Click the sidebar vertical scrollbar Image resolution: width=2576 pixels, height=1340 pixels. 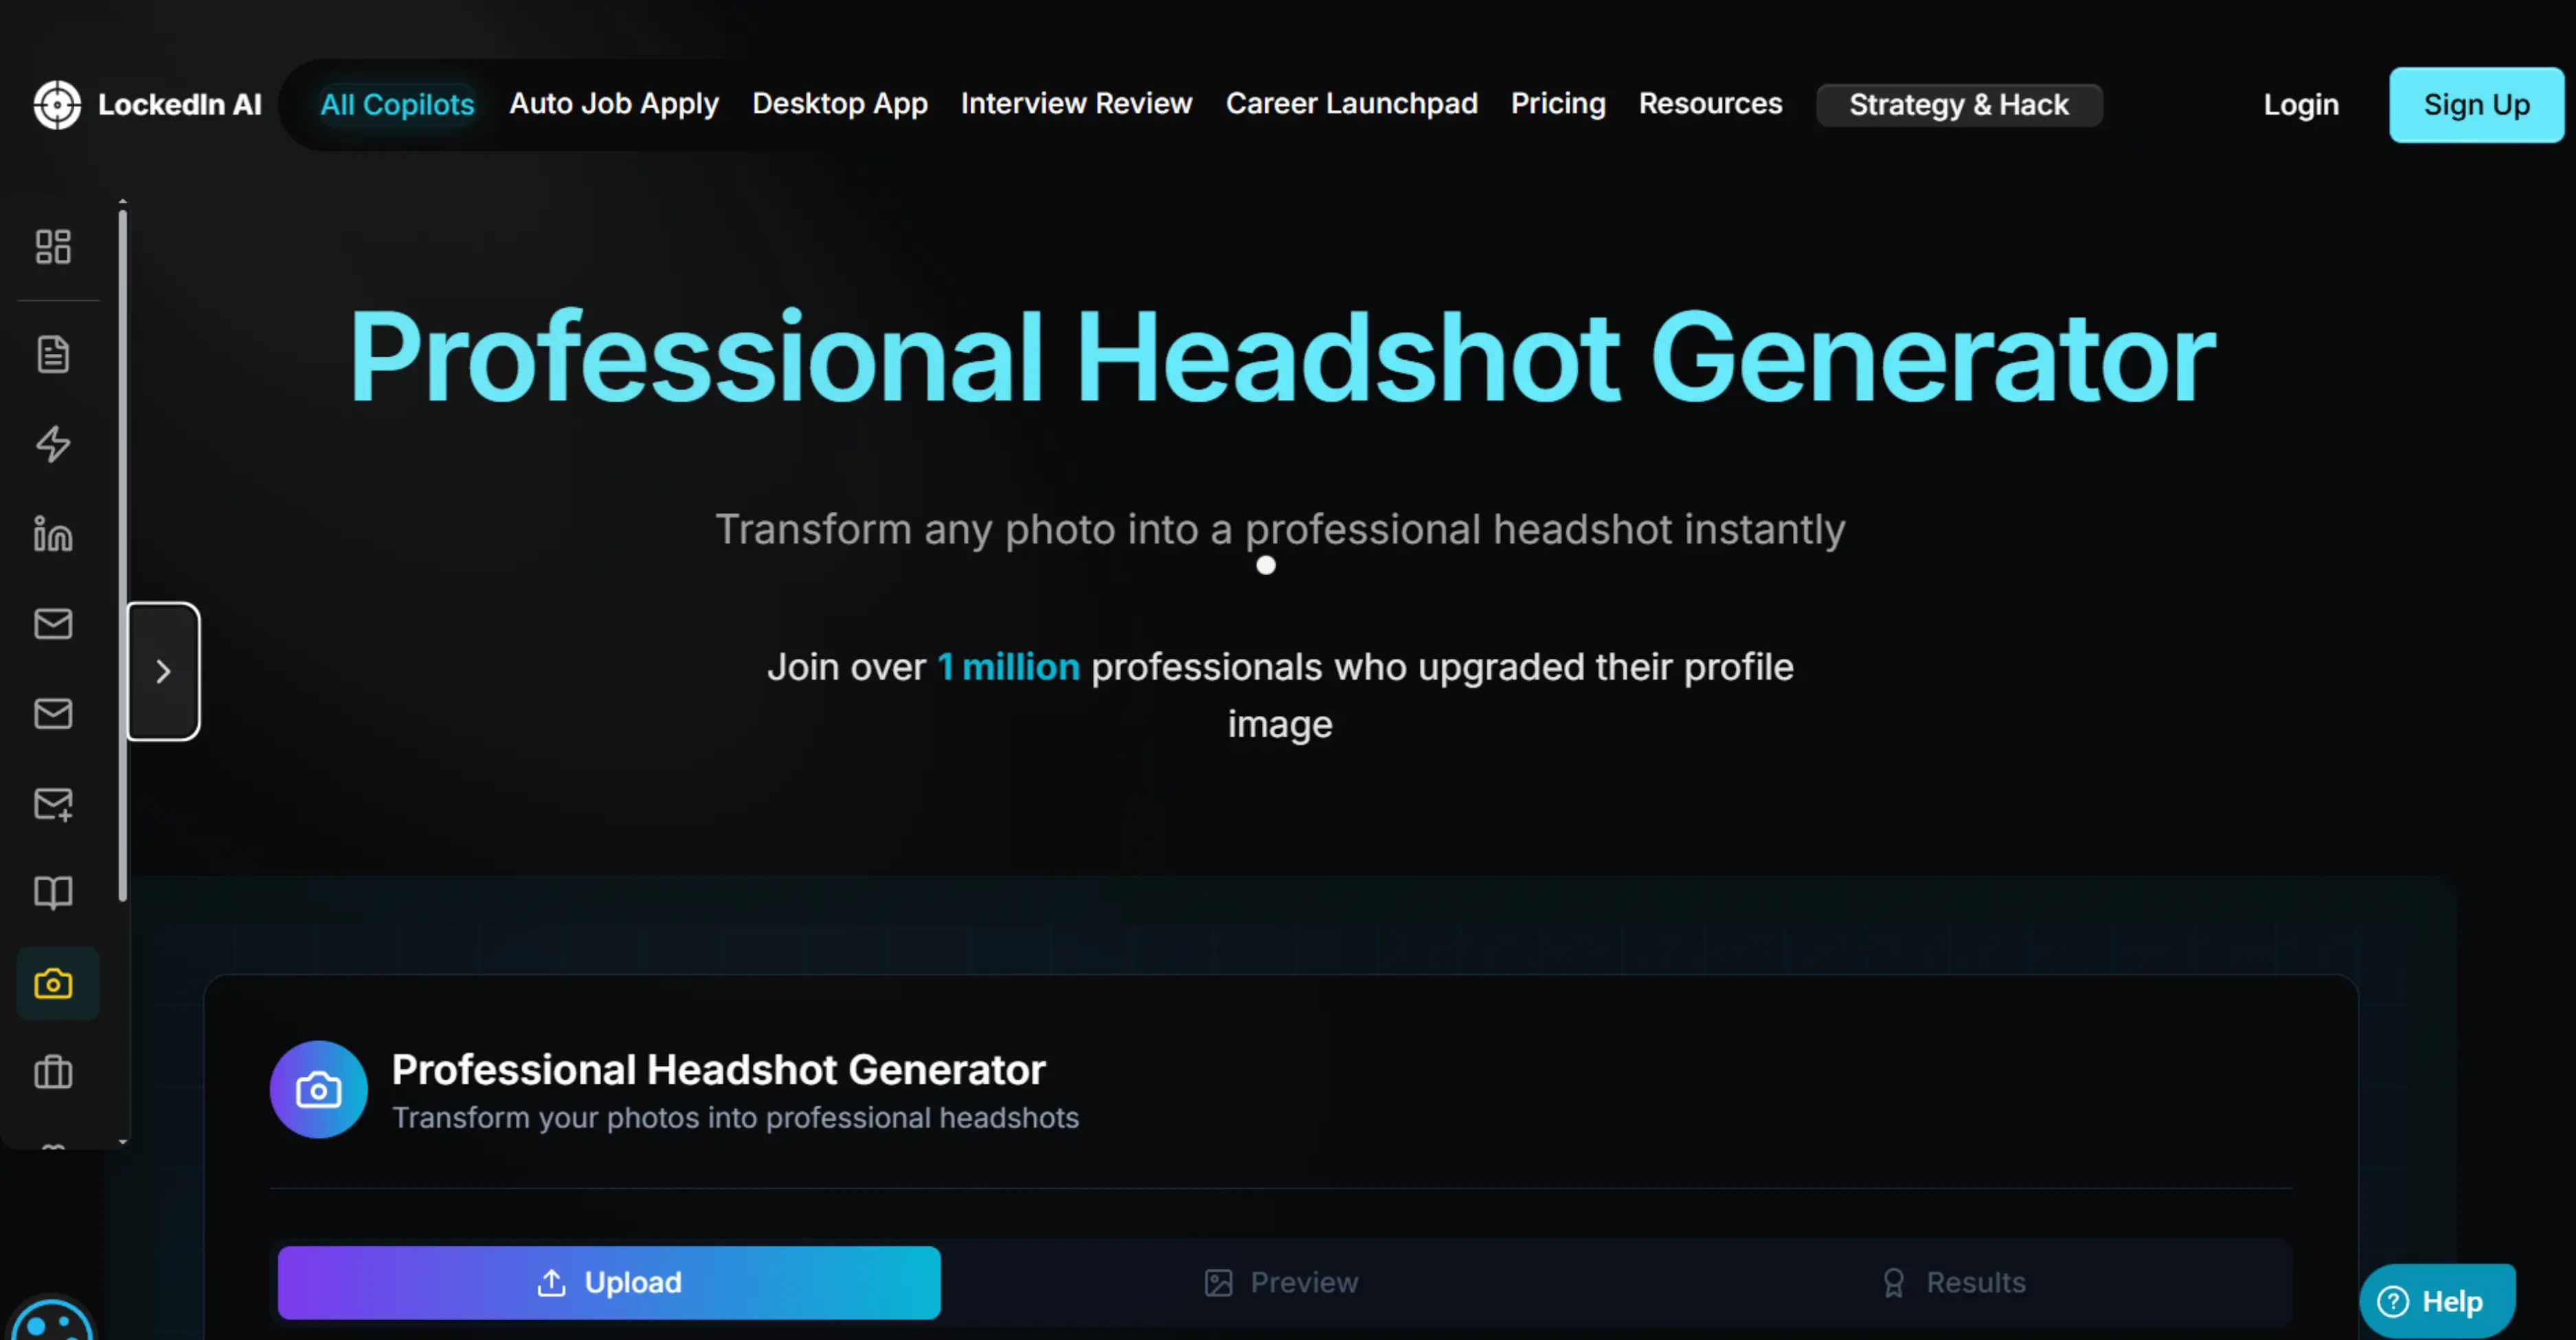123,555
